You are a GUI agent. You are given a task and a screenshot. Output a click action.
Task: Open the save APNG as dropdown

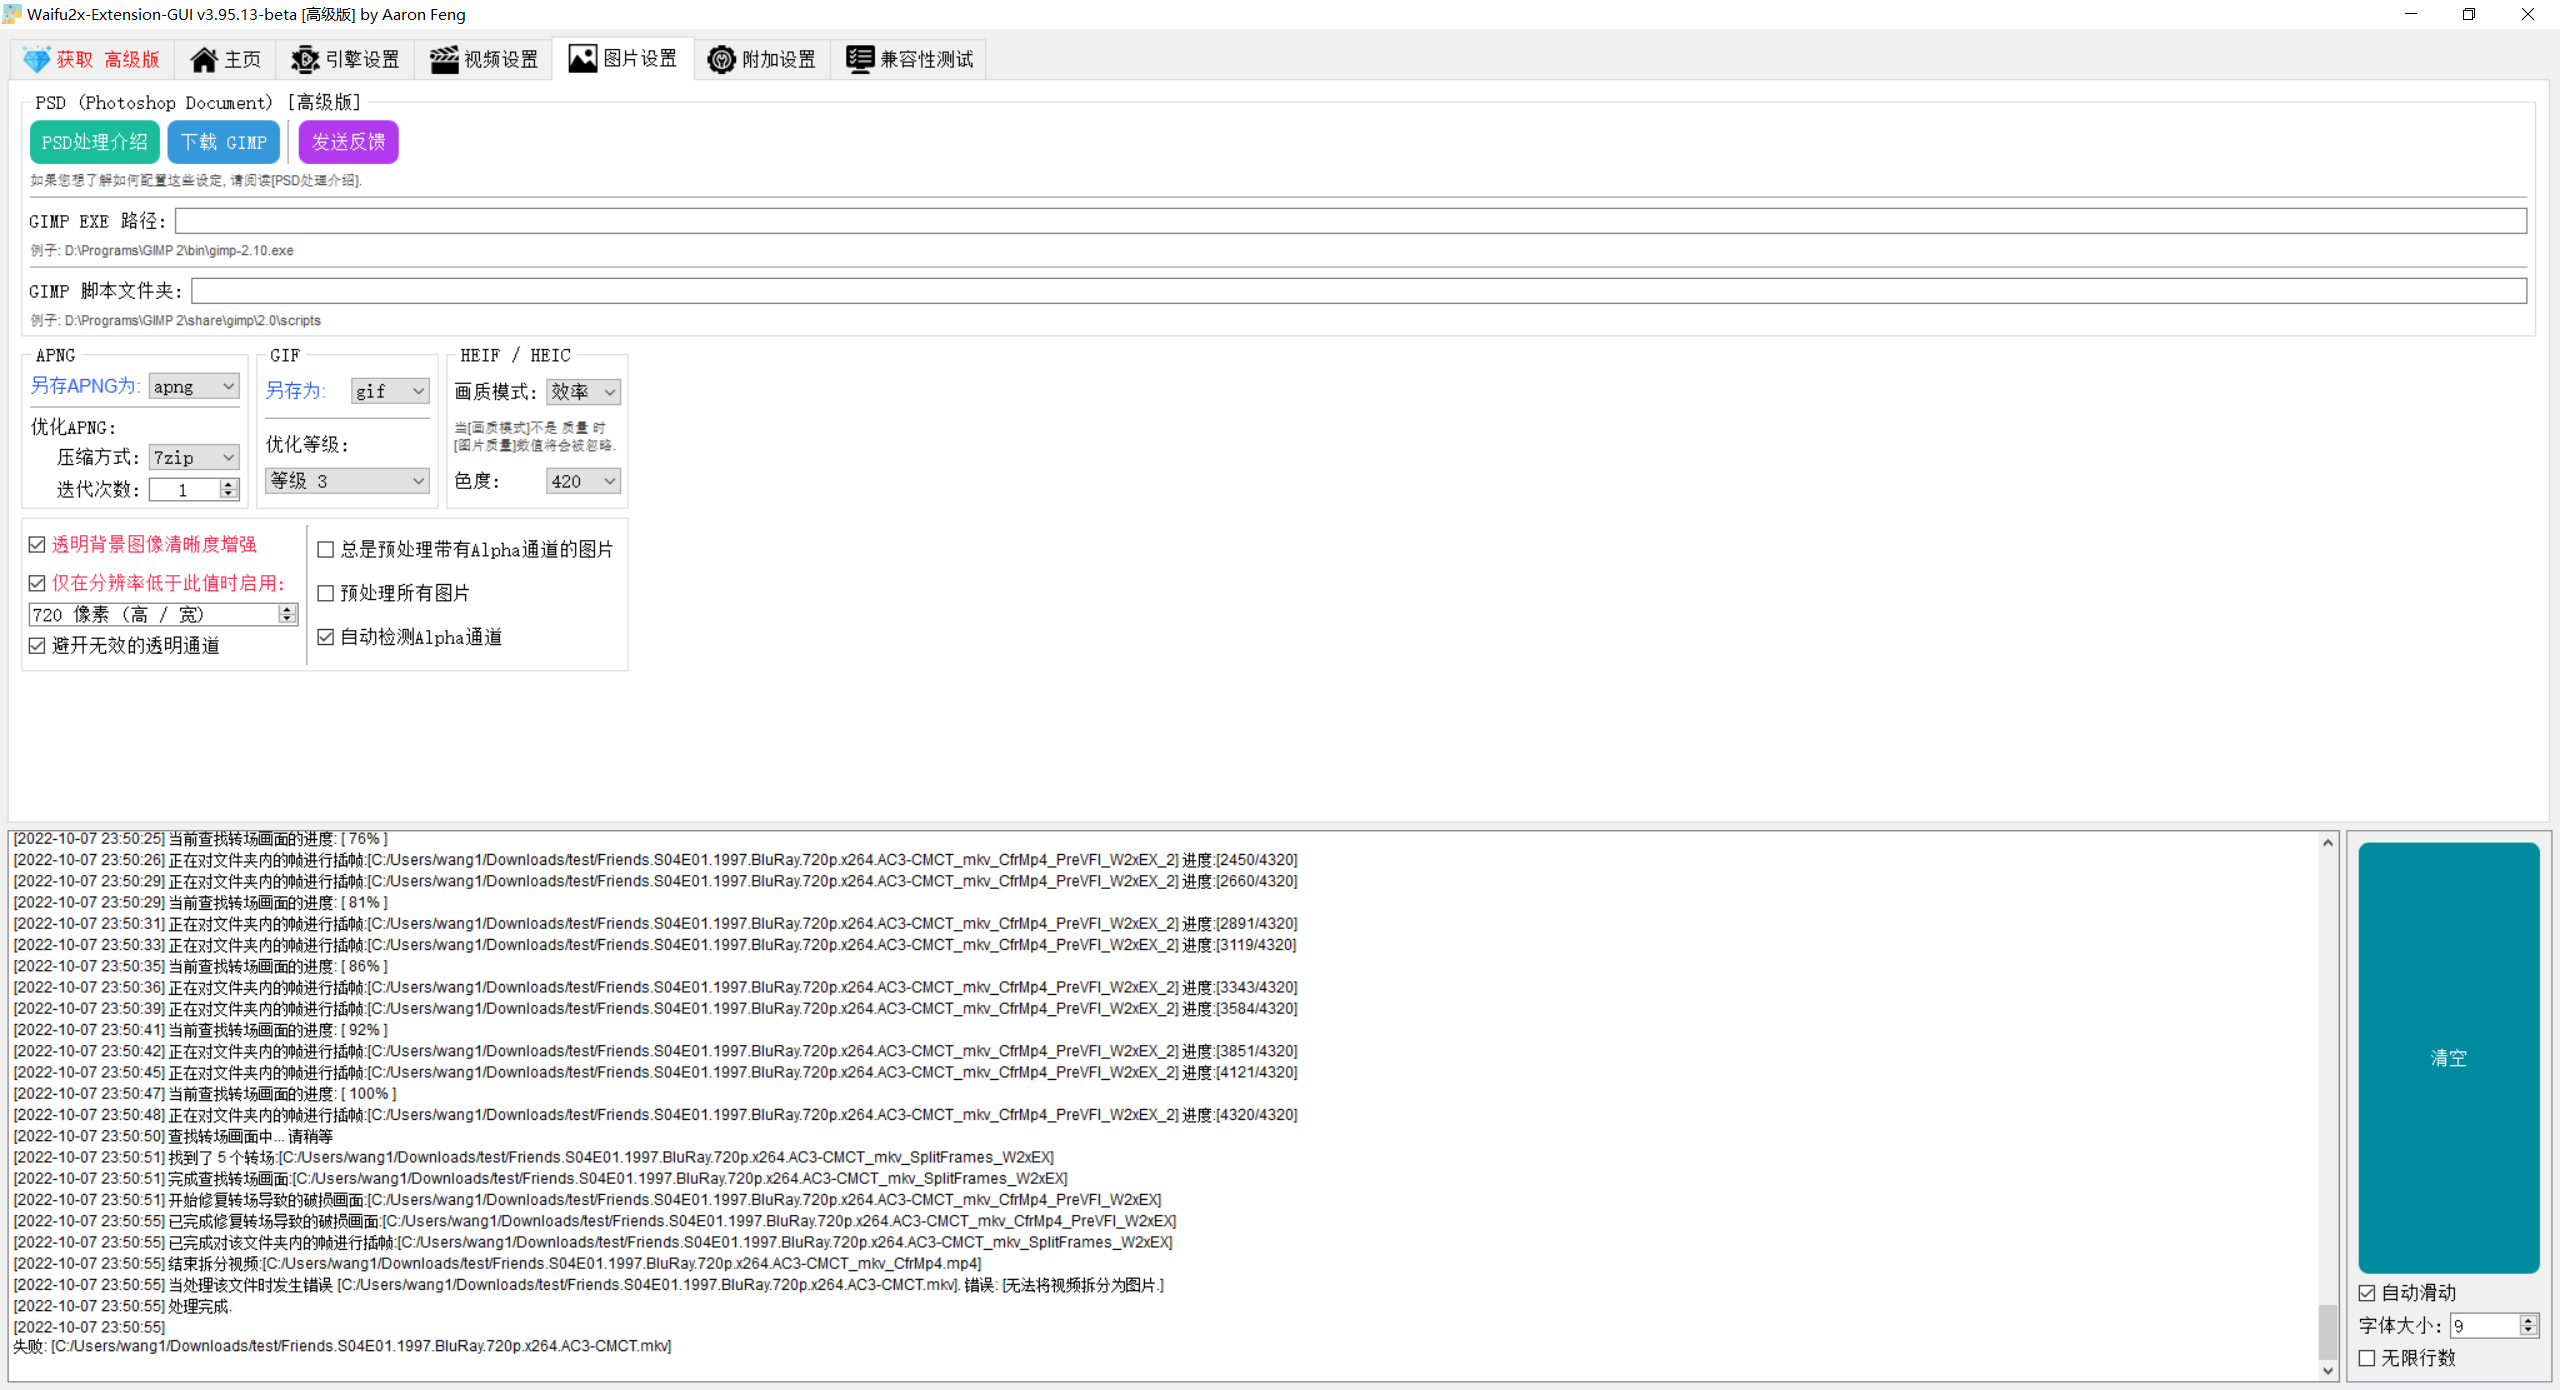[194, 387]
